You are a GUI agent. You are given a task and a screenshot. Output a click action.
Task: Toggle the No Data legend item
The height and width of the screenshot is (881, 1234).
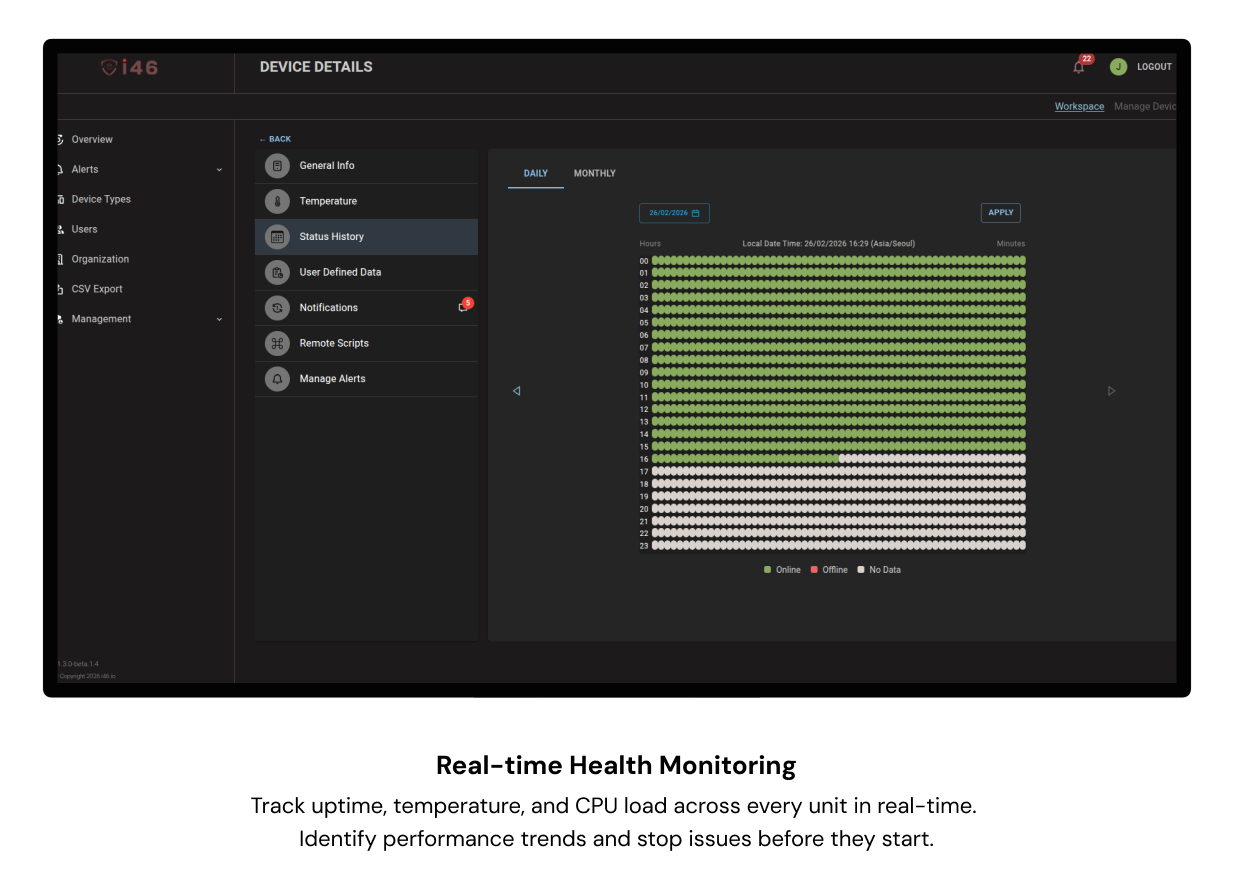click(879, 570)
